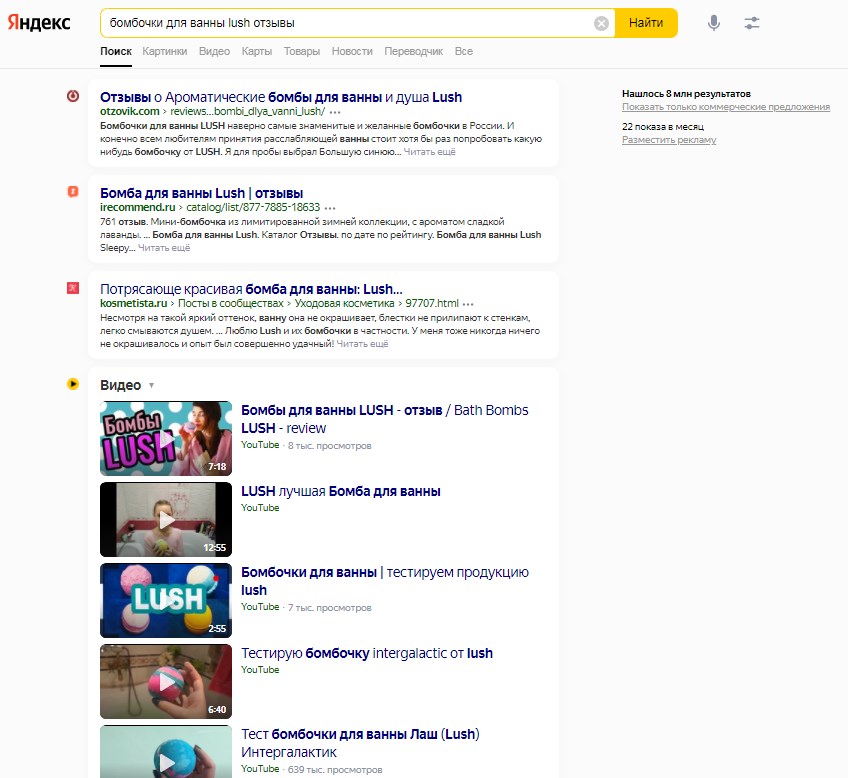This screenshot has width=848, height=778.
Task: Open 'Тестирую бомбочку intergalactic от lush' video title
Action: tap(367, 654)
